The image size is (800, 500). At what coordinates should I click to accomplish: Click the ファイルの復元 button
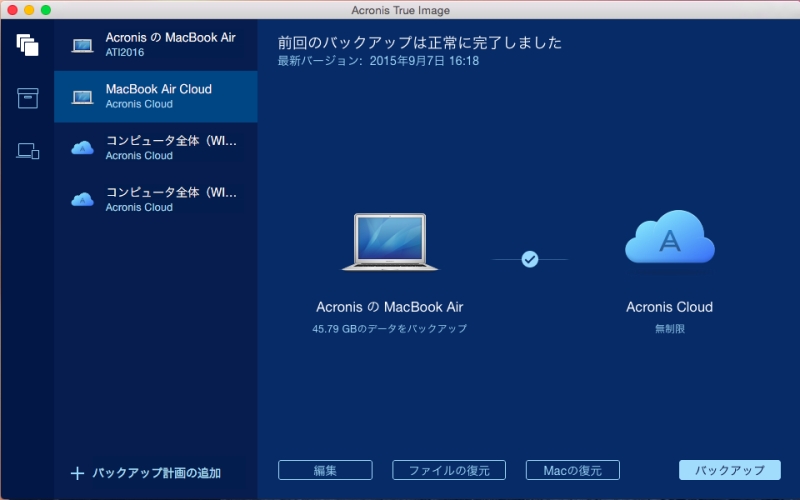click(449, 470)
